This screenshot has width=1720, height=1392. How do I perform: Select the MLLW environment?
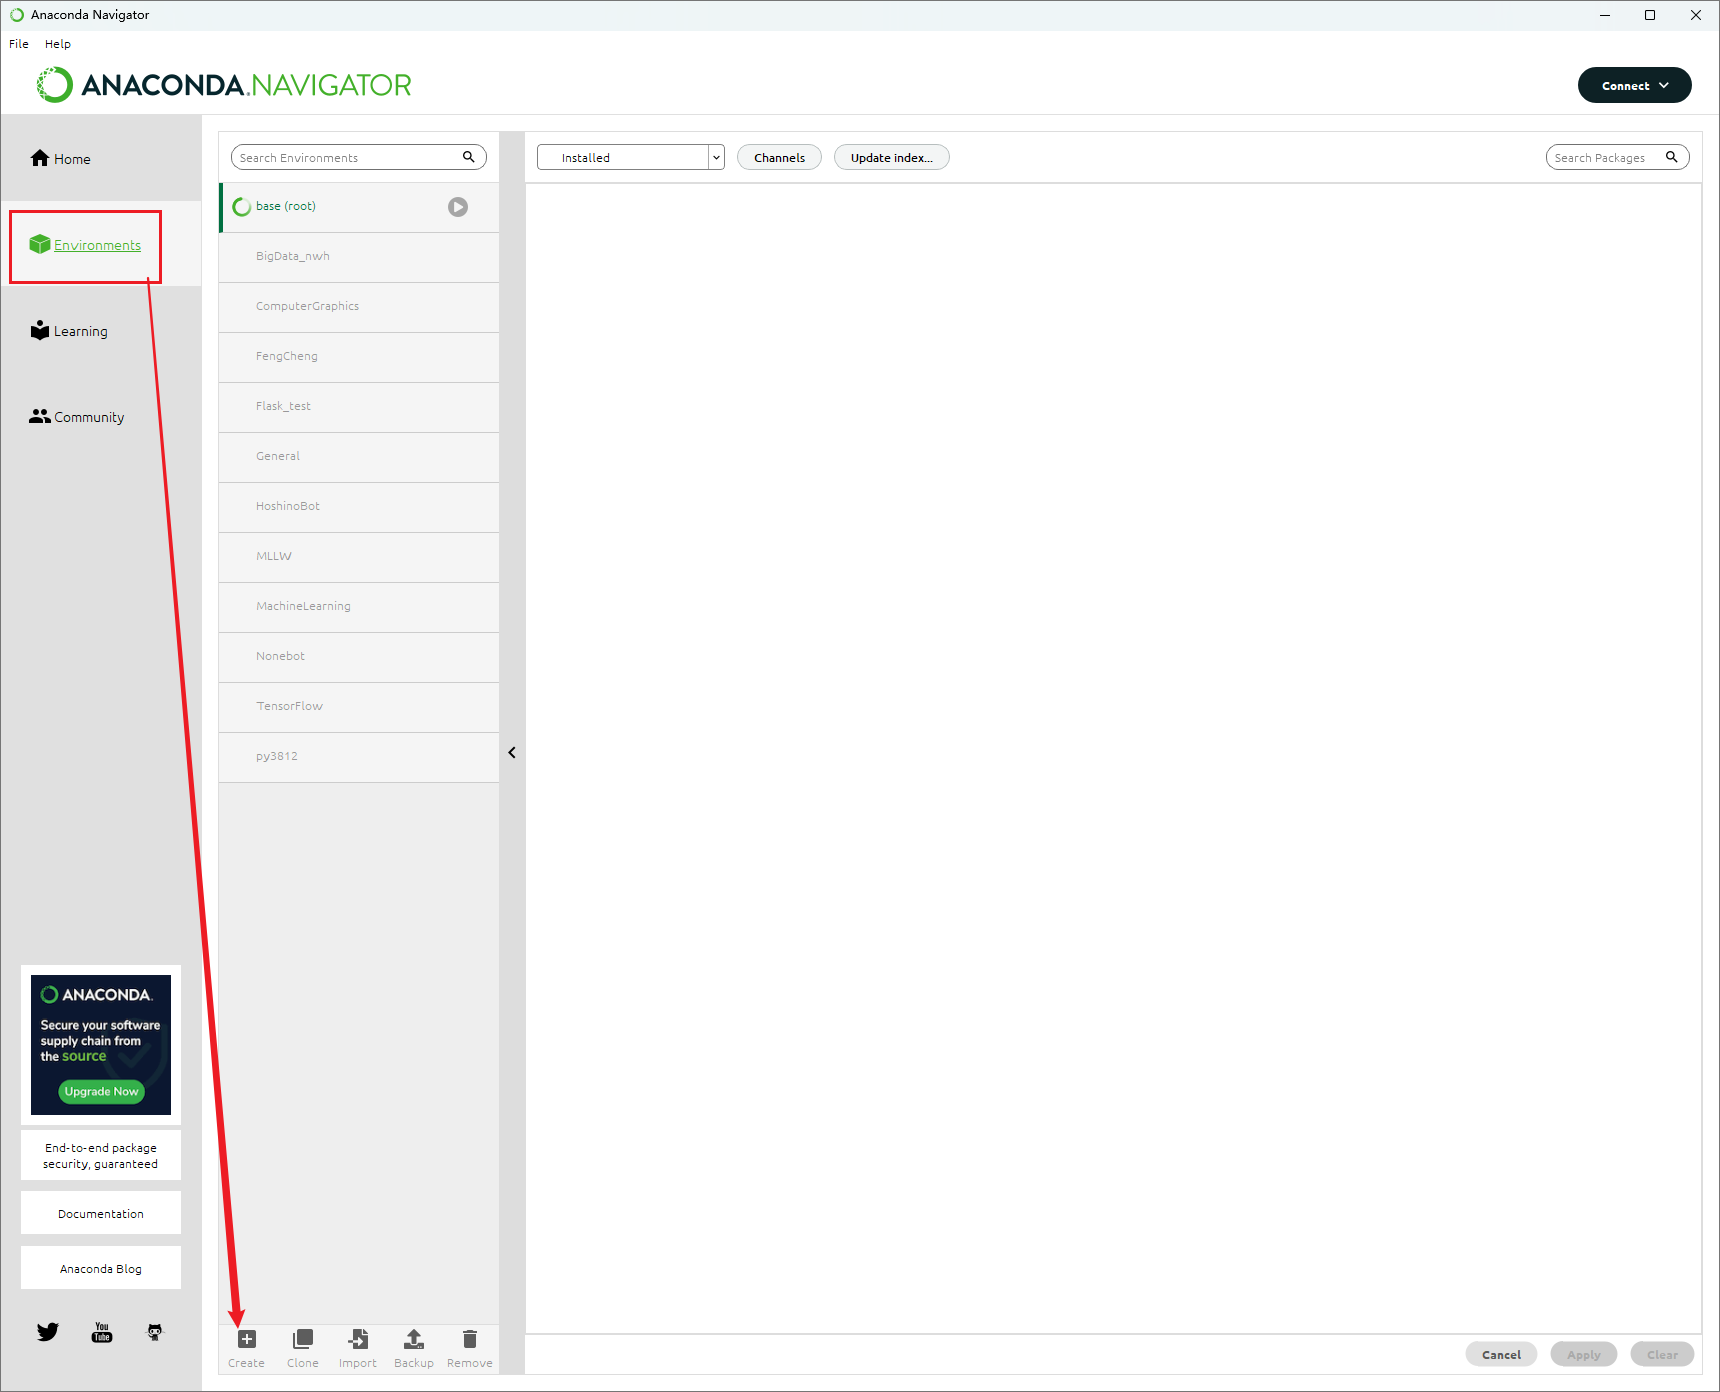[359, 557]
